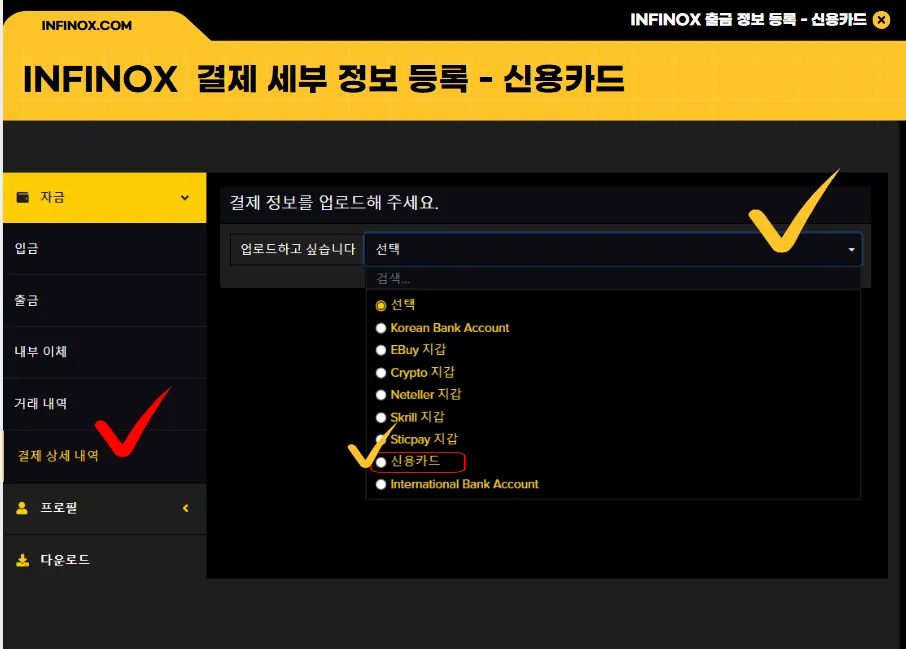906x649 pixels.
Task: Pick the Crypto 지갑 radio option
Action: coord(381,373)
